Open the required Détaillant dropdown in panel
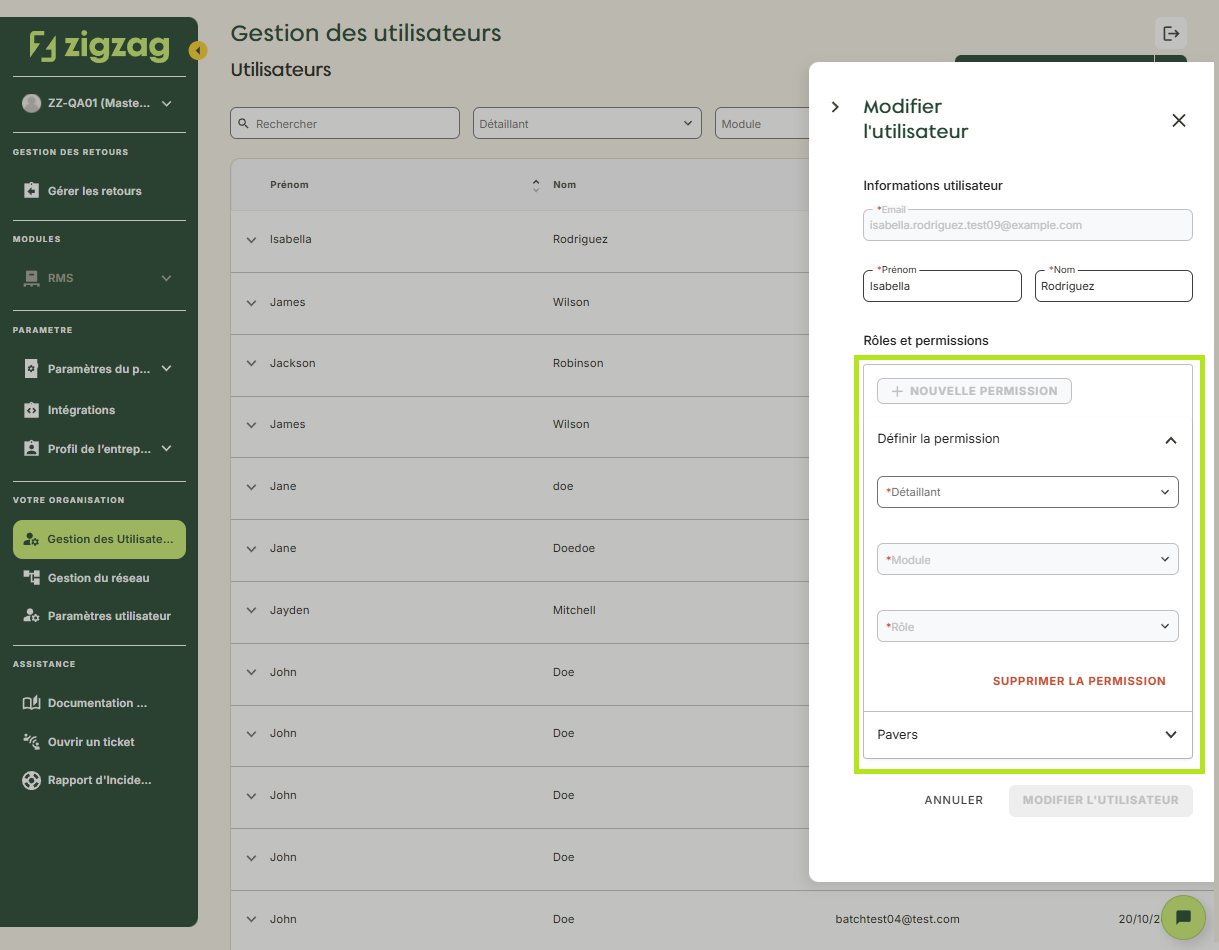Image resolution: width=1219 pixels, height=950 pixels. [x=1028, y=492]
